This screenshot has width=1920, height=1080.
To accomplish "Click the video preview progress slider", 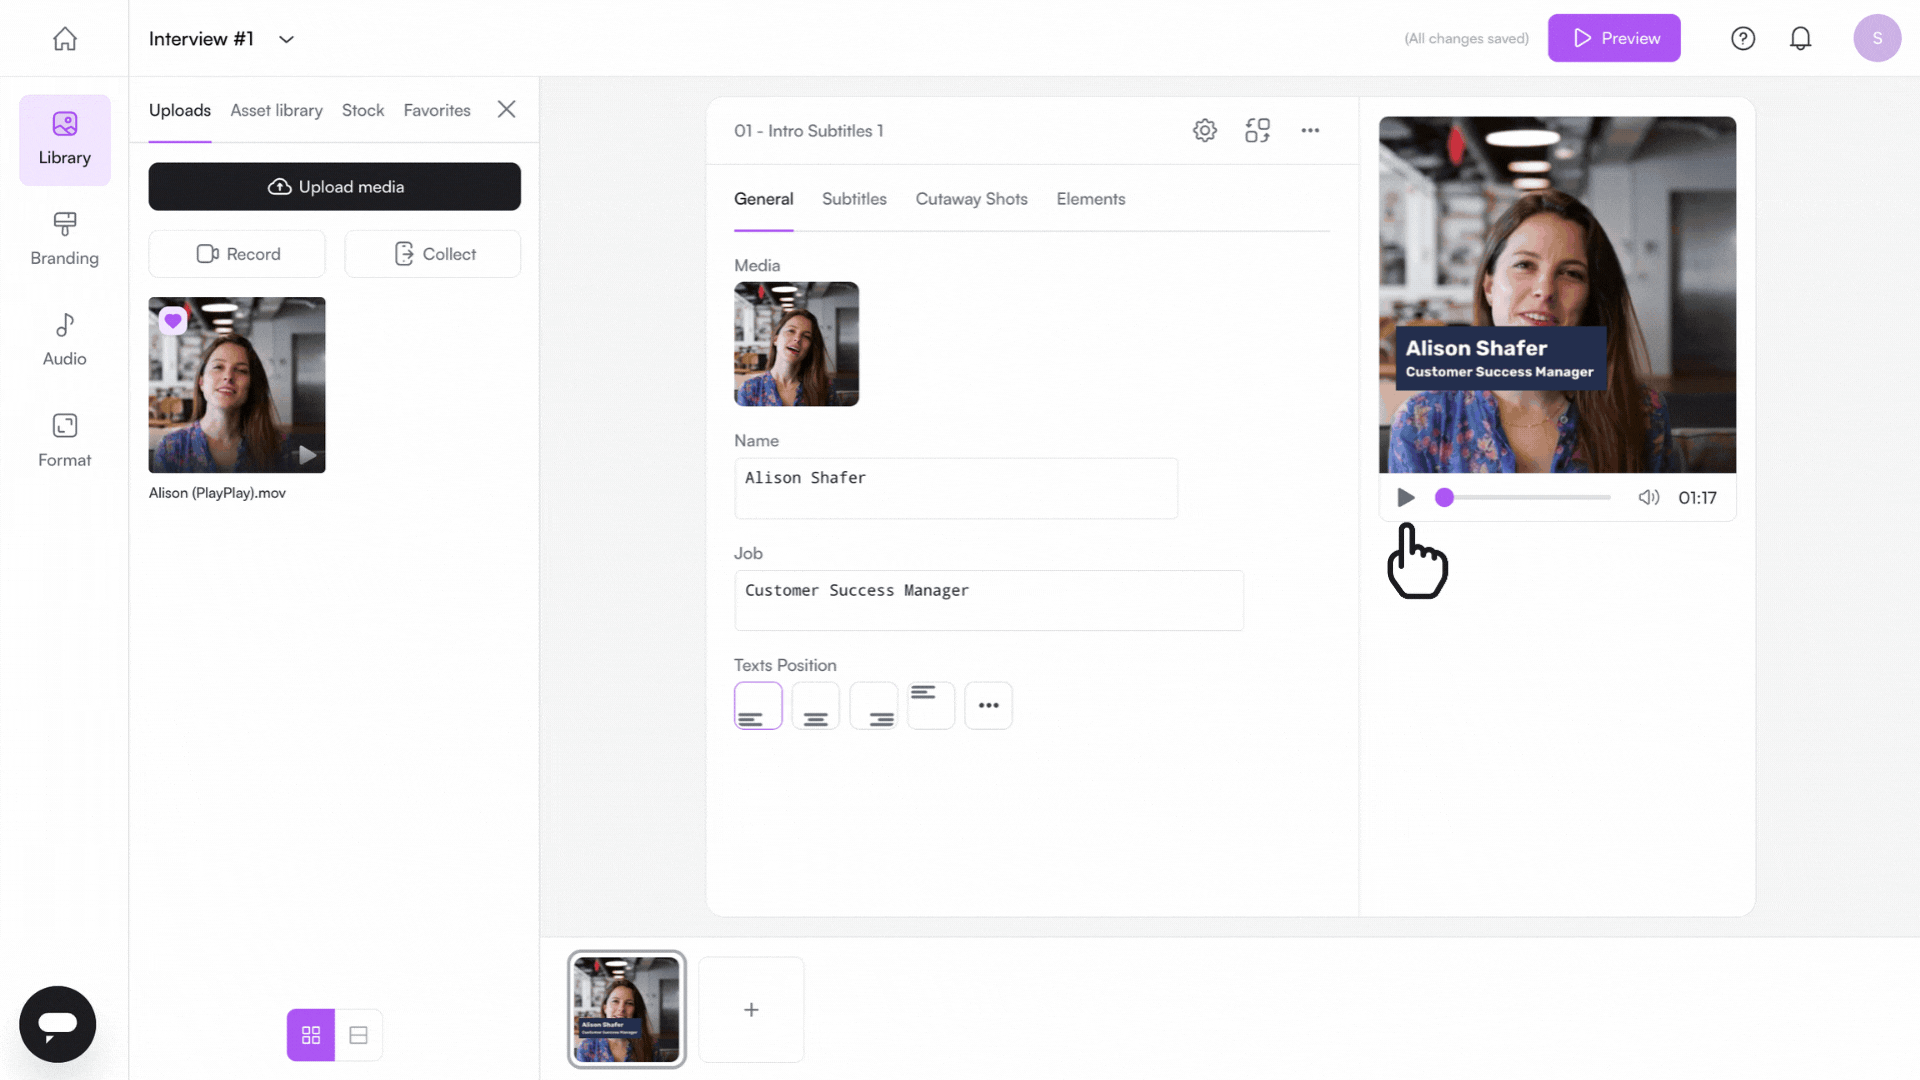I will tap(1526, 498).
